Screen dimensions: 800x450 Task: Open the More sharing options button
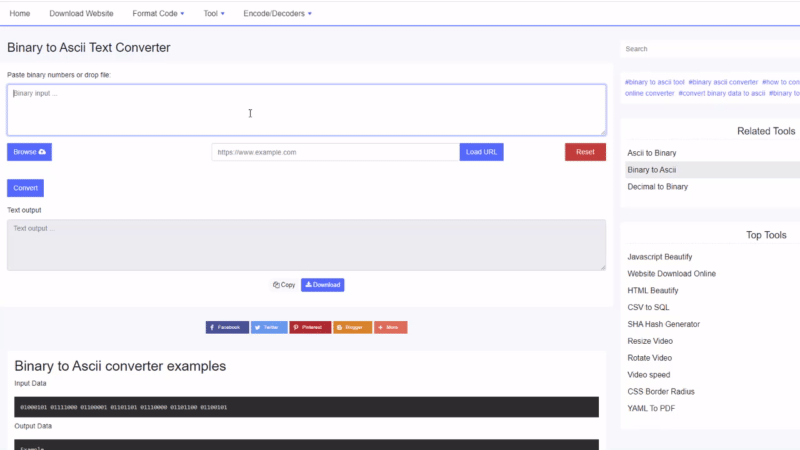click(x=390, y=327)
